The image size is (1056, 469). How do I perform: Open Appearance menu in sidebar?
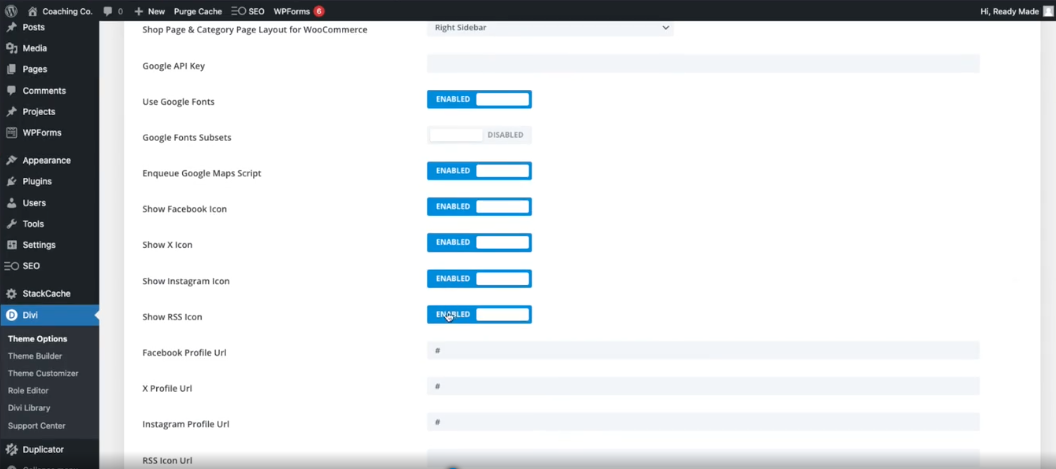pos(46,160)
